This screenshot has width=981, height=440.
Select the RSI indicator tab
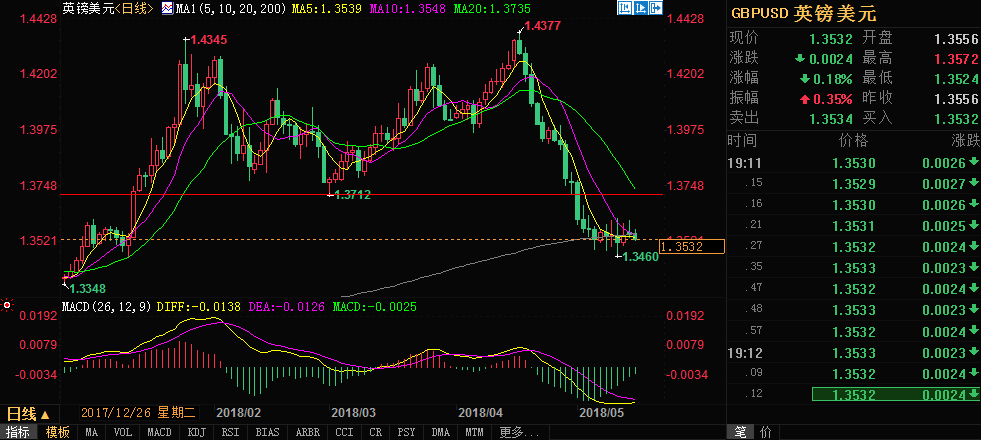click(230, 432)
